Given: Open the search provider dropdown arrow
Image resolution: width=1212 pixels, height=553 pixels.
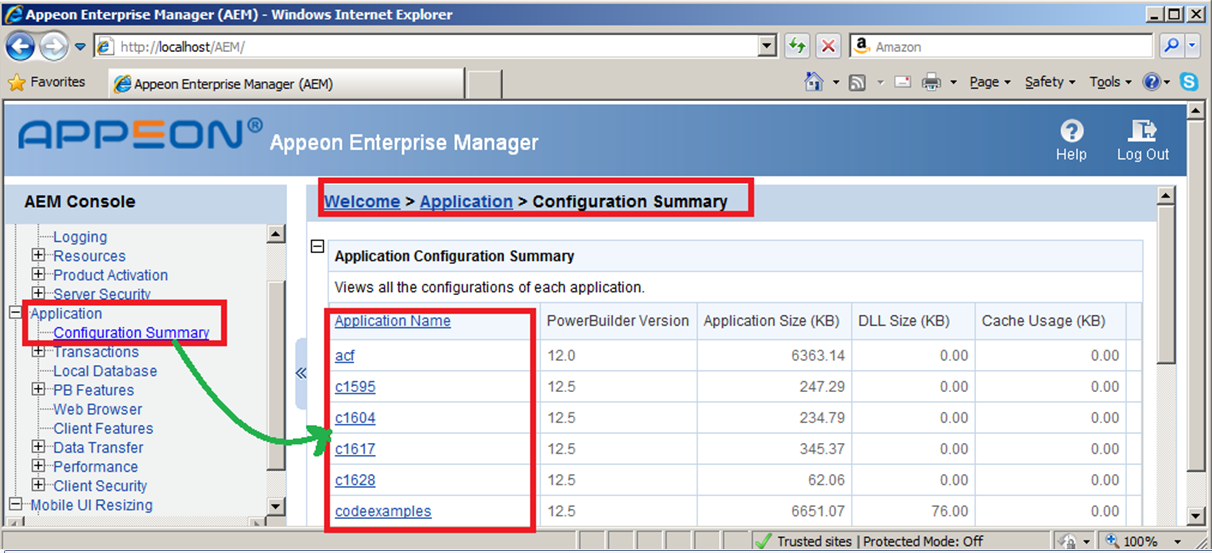Looking at the screenshot, I should click(1192, 46).
